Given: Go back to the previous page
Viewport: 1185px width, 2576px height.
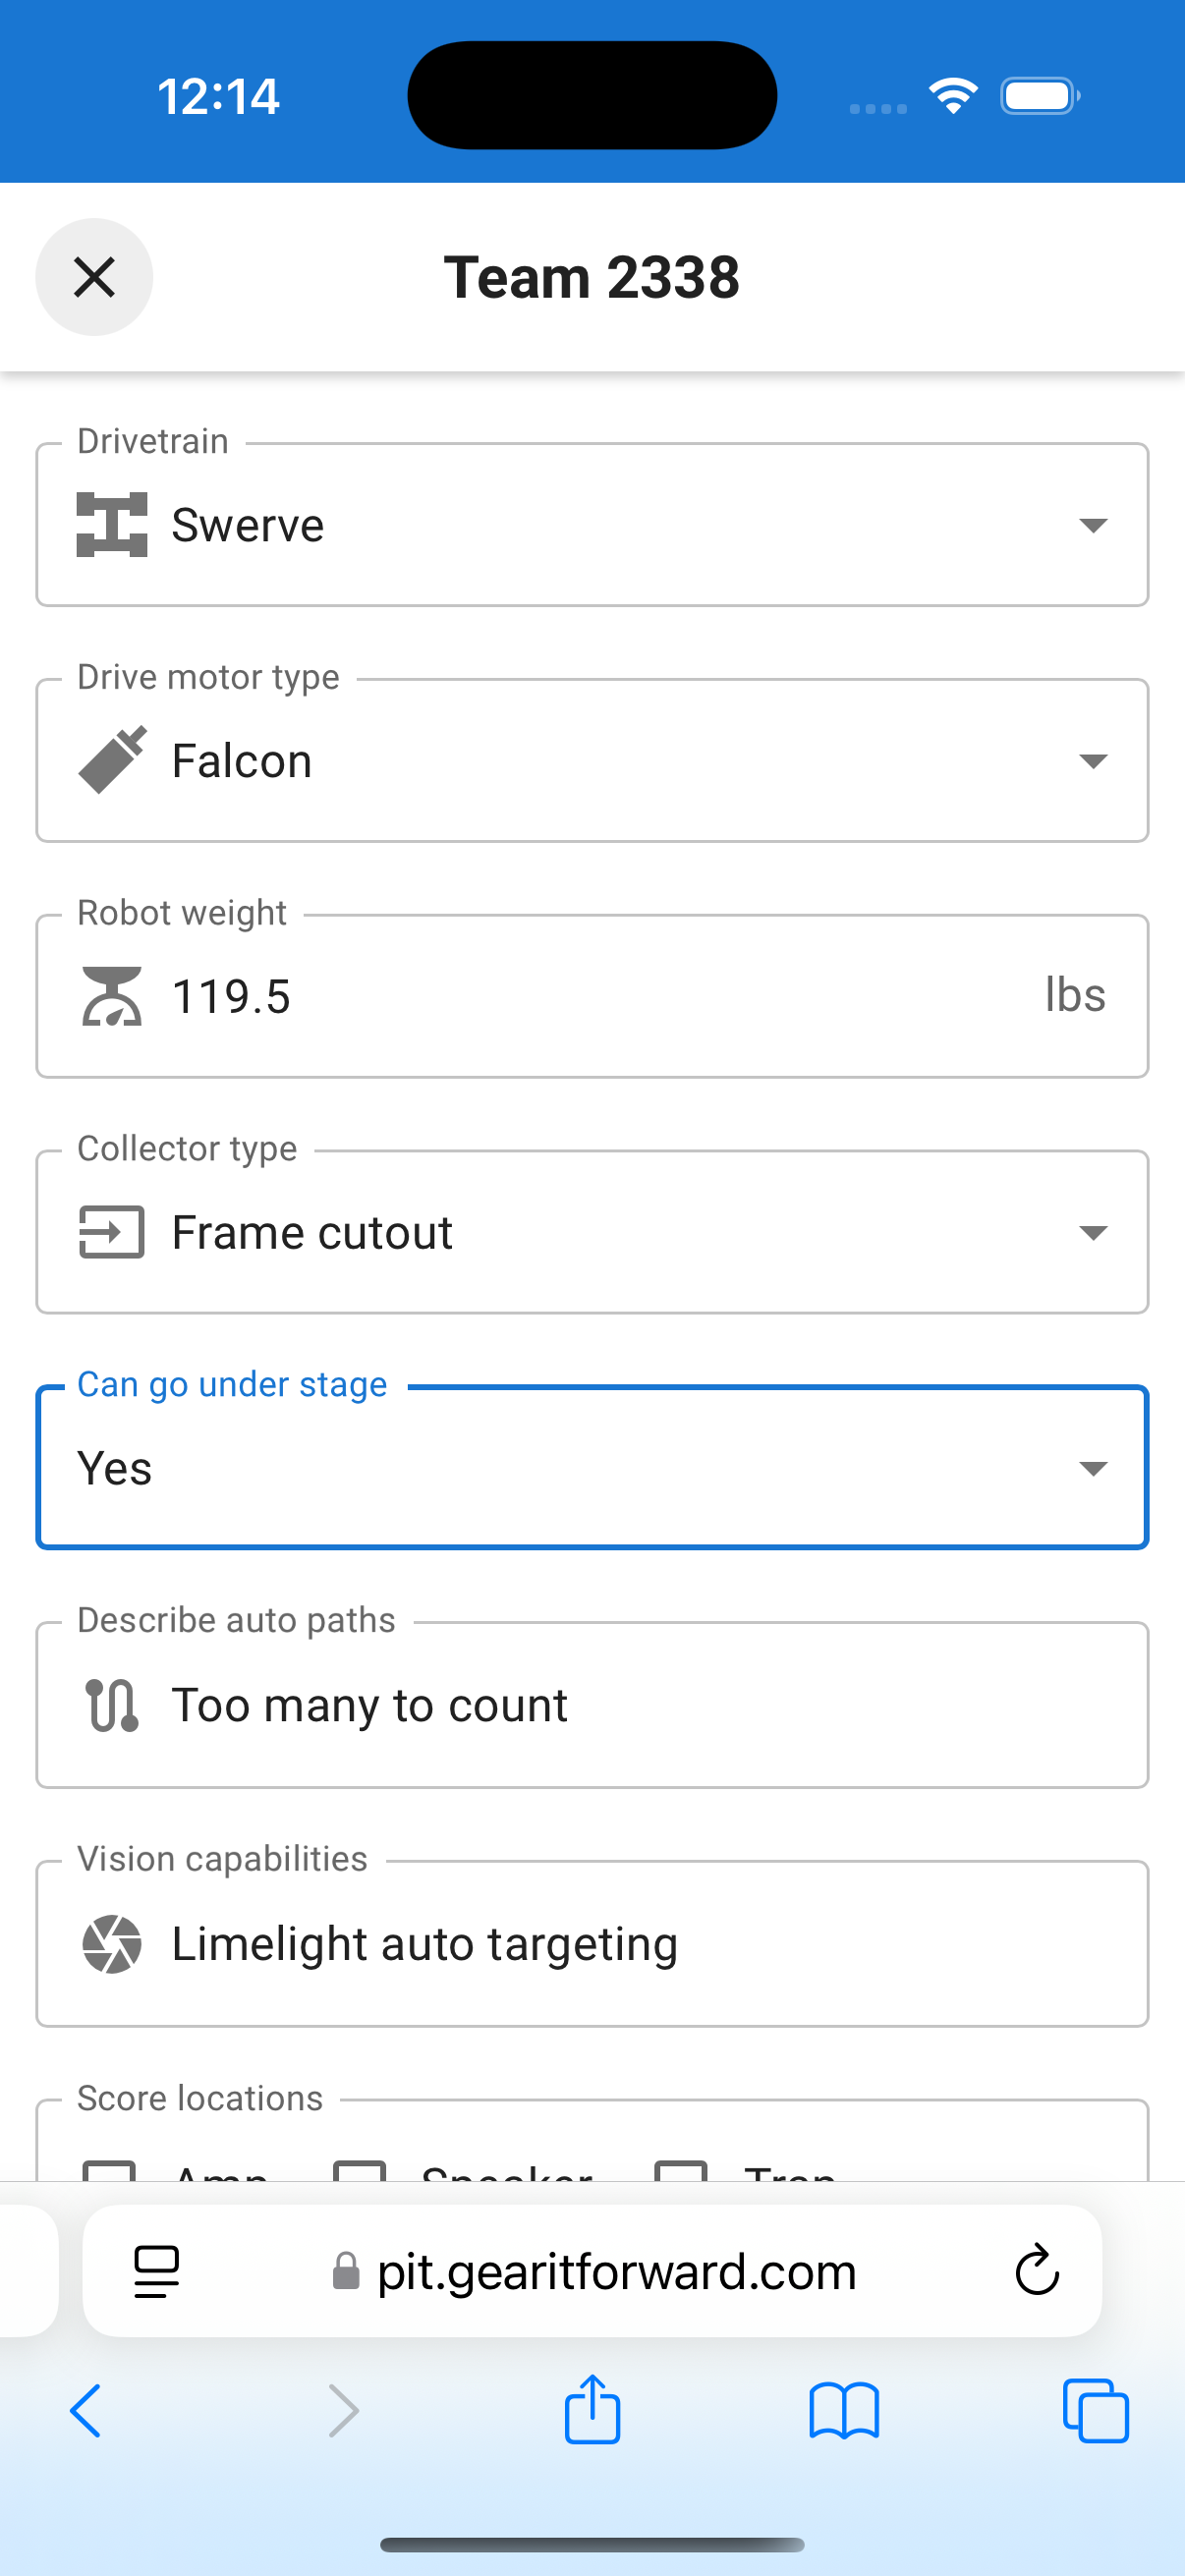Looking at the screenshot, I should coord(86,2411).
